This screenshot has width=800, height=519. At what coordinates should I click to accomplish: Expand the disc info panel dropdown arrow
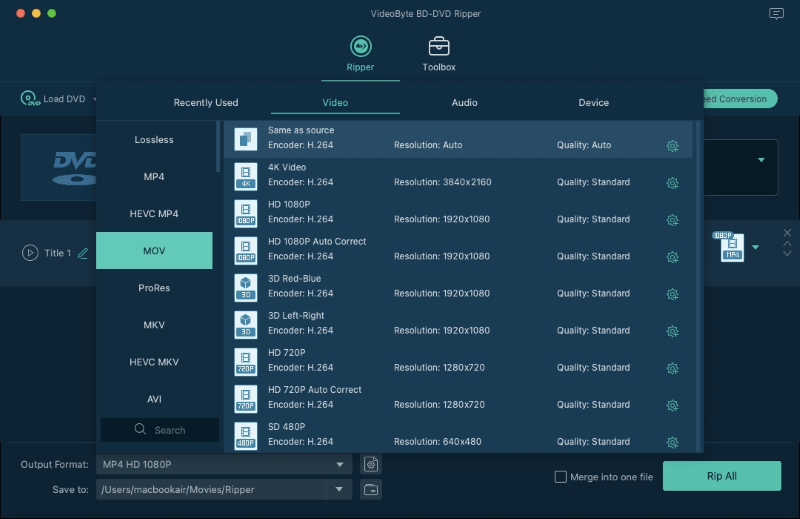click(761, 160)
